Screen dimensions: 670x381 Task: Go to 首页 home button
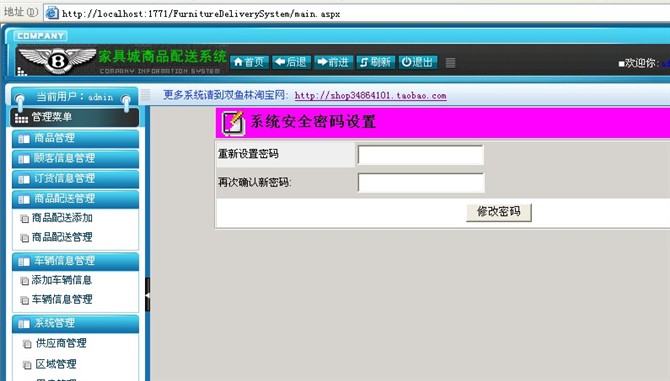[250, 62]
